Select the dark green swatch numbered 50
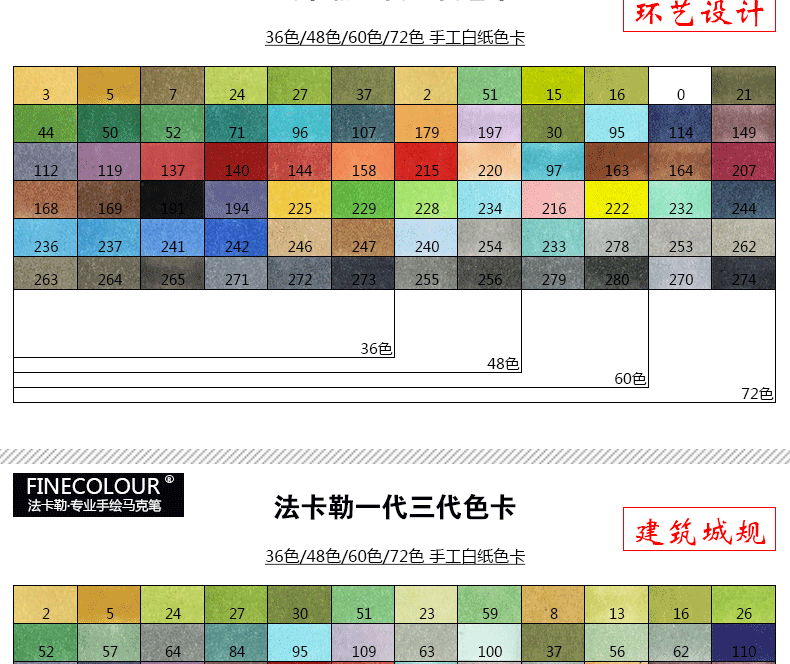Viewport: 790px width, 664px height. coord(109,124)
